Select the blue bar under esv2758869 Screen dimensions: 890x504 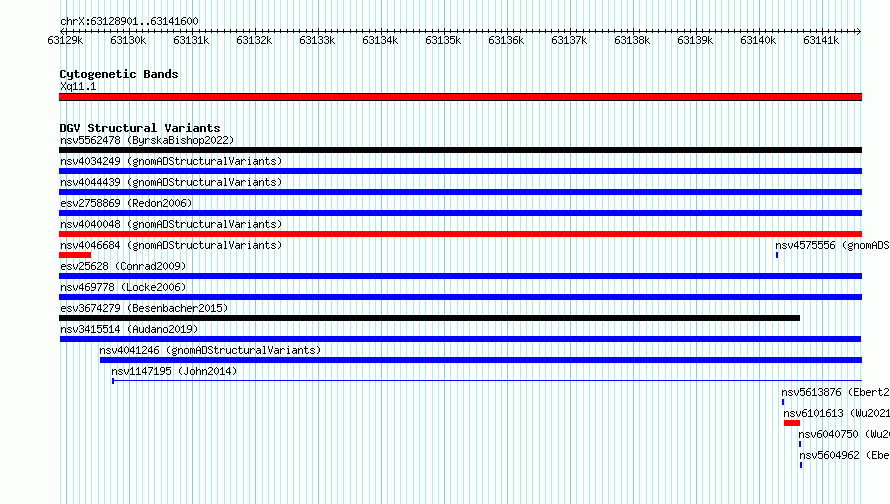[x=460, y=213]
